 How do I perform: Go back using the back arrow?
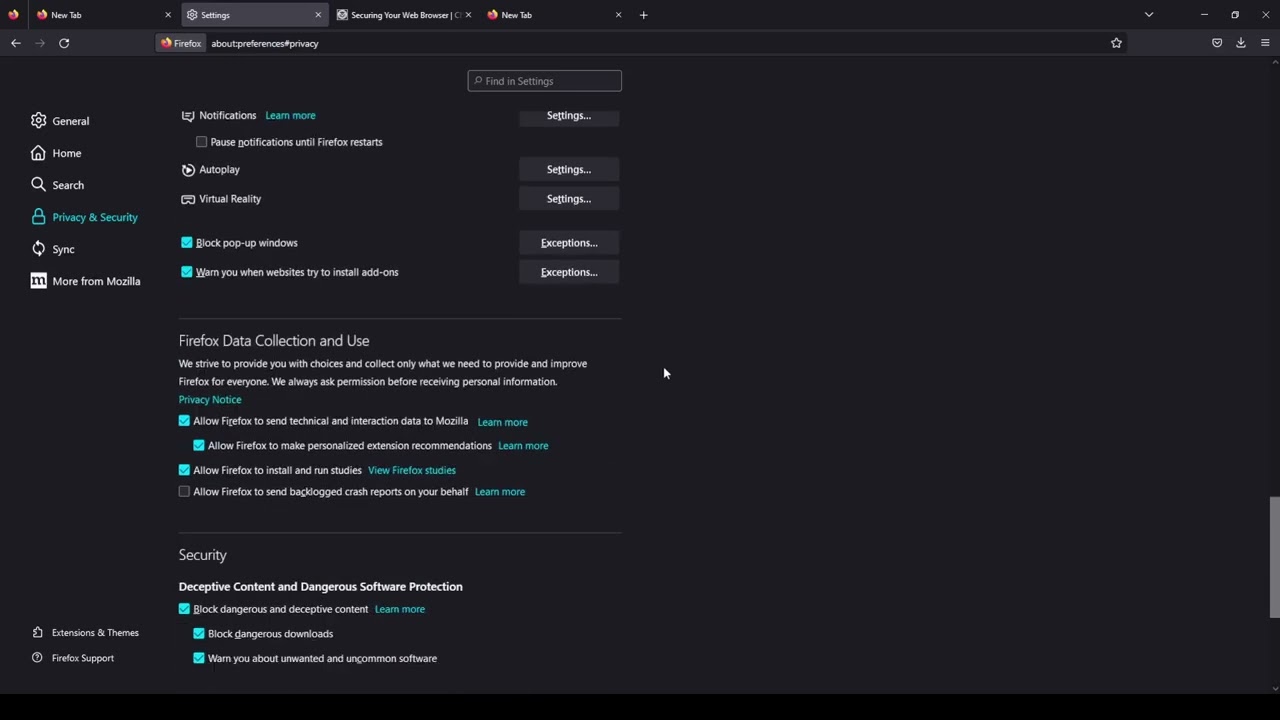tap(16, 43)
